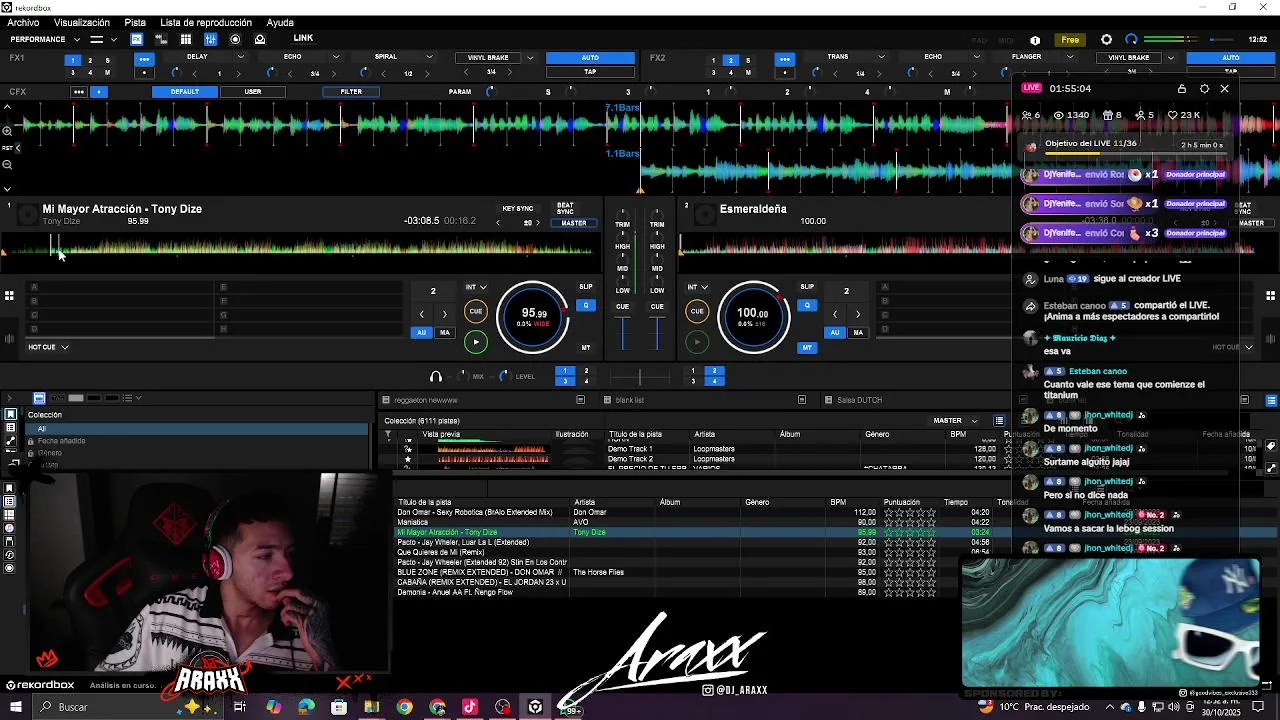Open settings gear in top bar

point(1106,40)
